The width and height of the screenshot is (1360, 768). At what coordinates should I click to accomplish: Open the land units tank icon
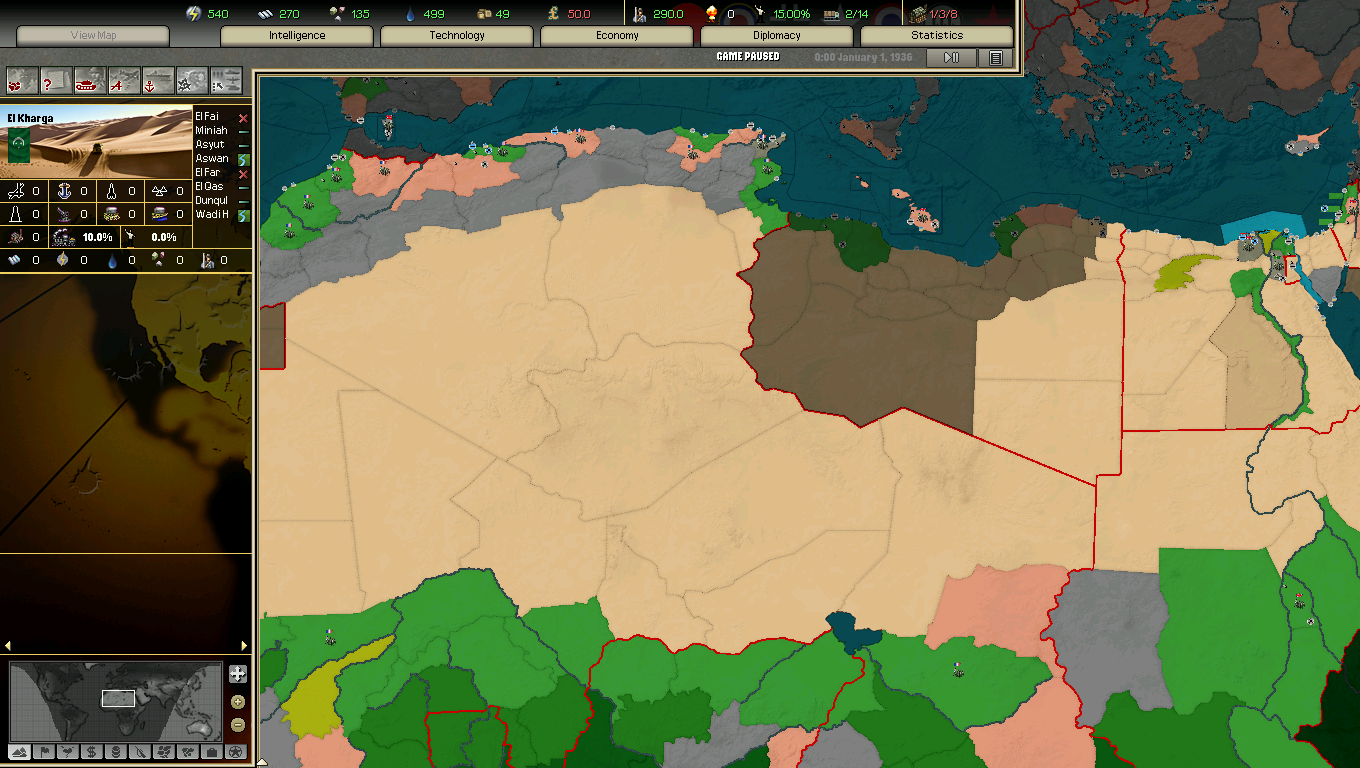[x=90, y=80]
